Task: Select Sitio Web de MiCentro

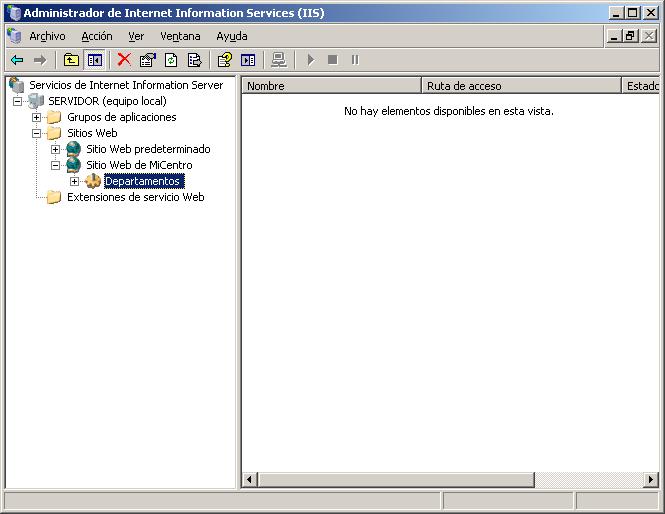Action: [x=139, y=165]
